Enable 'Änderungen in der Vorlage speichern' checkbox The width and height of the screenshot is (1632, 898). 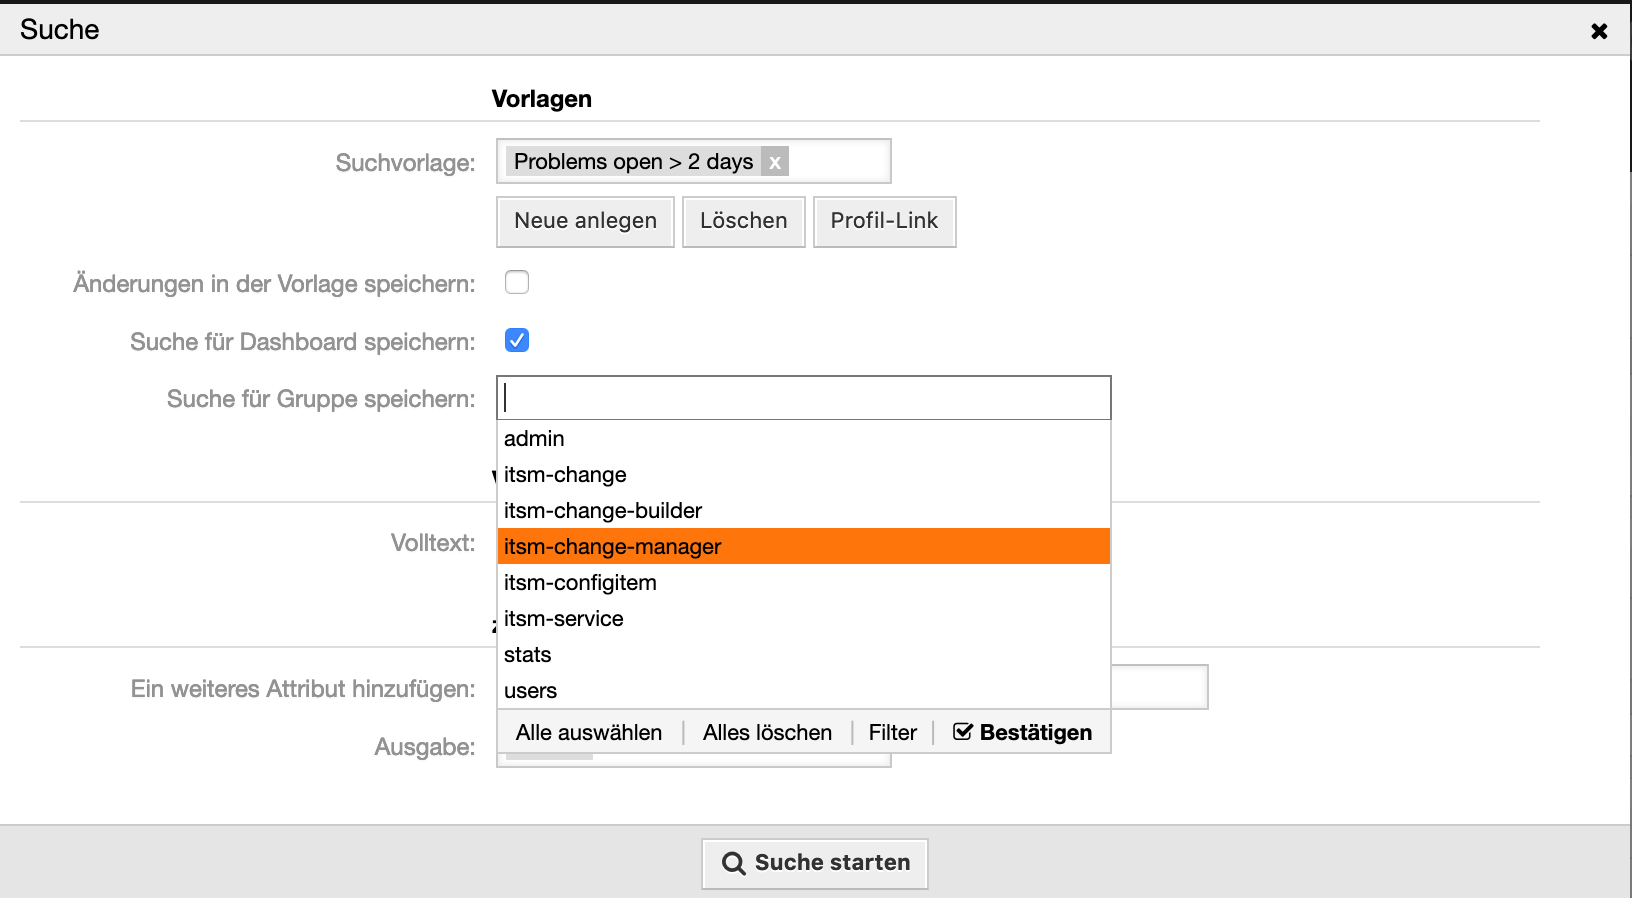[517, 283]
